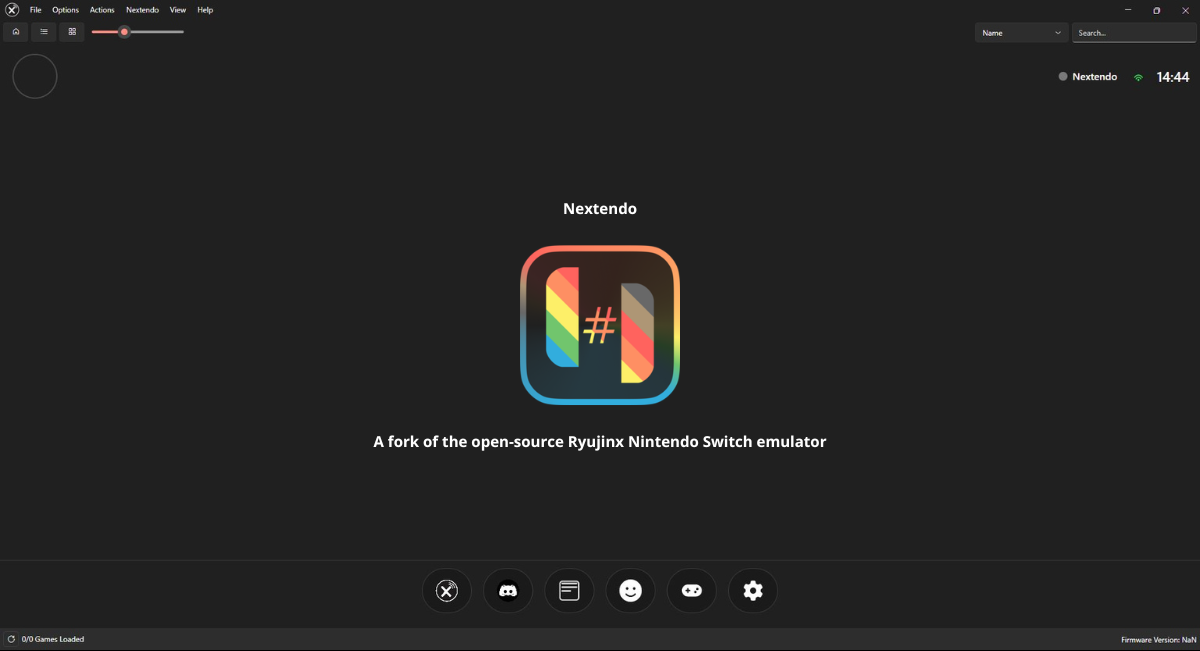1200x651 pixels.
Task: Open the Actions menu
Action: click(102, 10)
